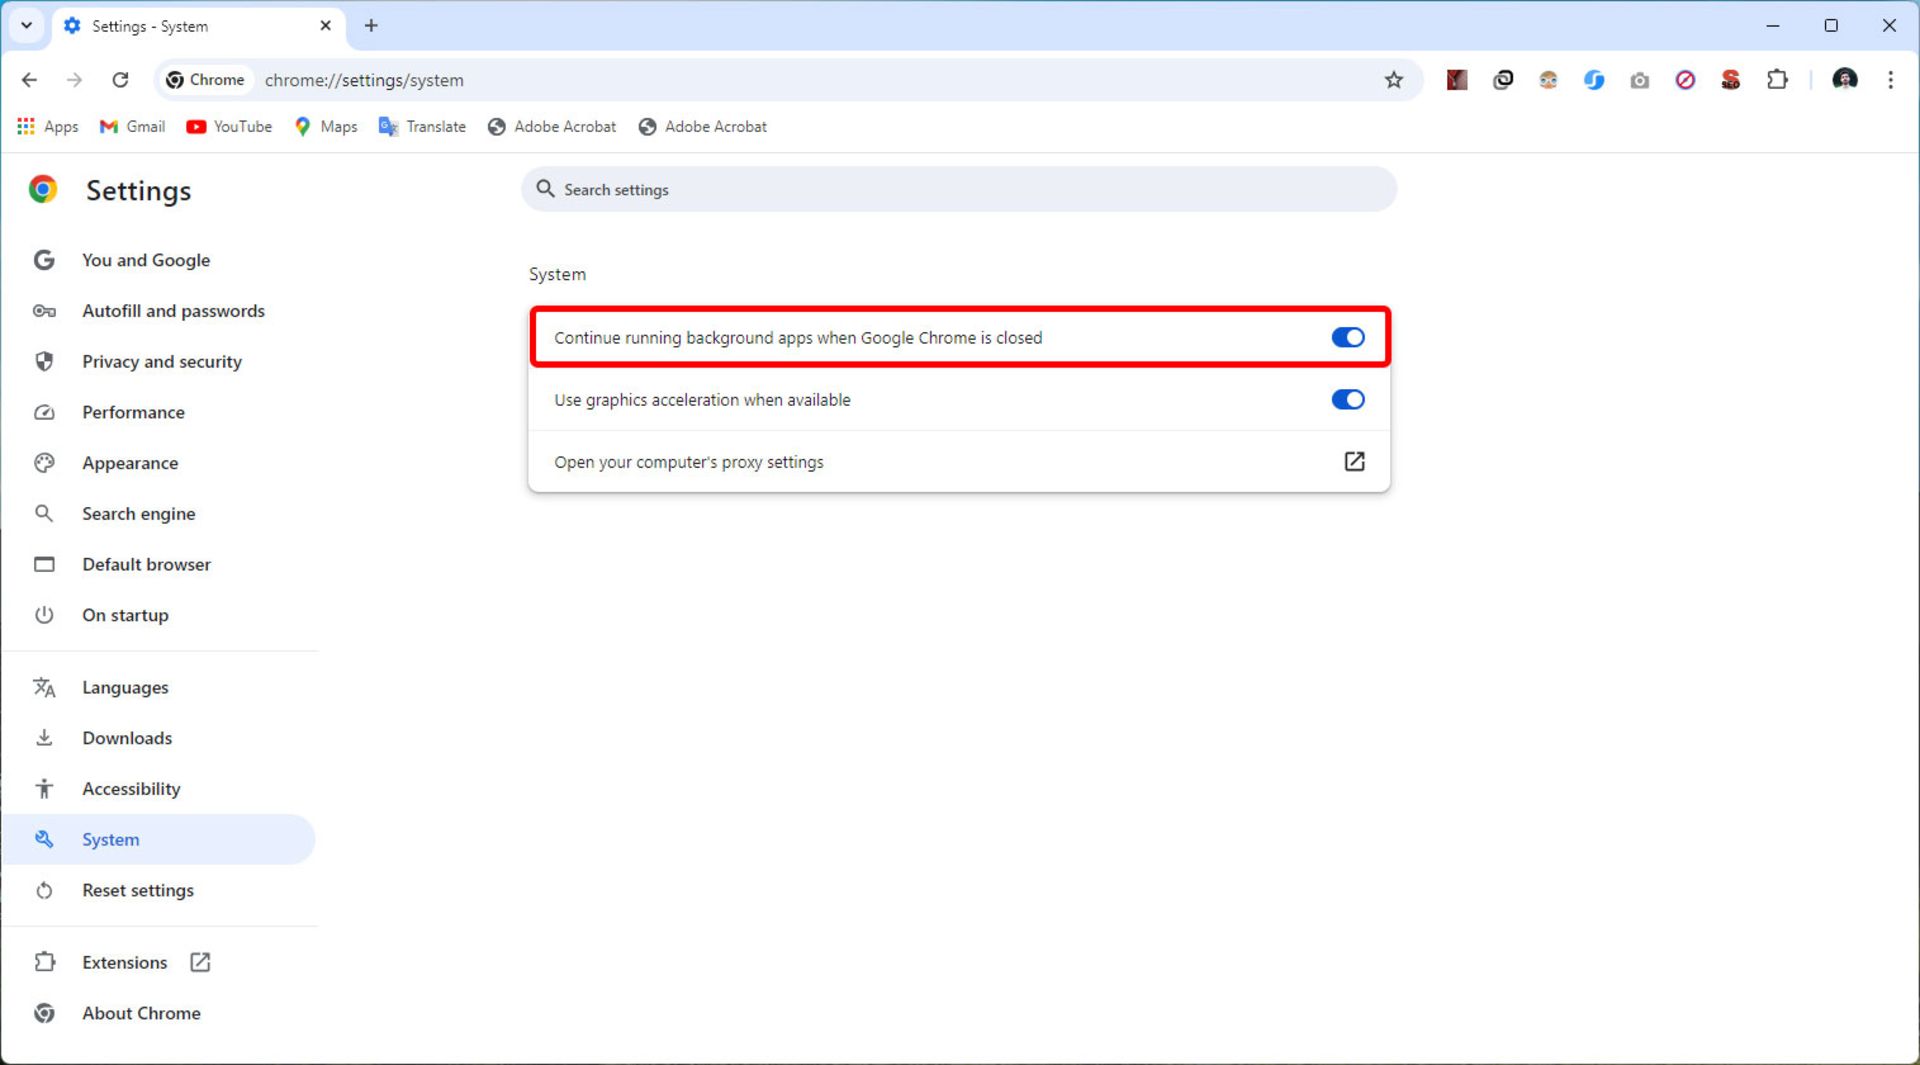The width and height of the screenshot is (1920, 1065).
Task: Open Chrome's three-dot menu
Action: [1890, 80]
